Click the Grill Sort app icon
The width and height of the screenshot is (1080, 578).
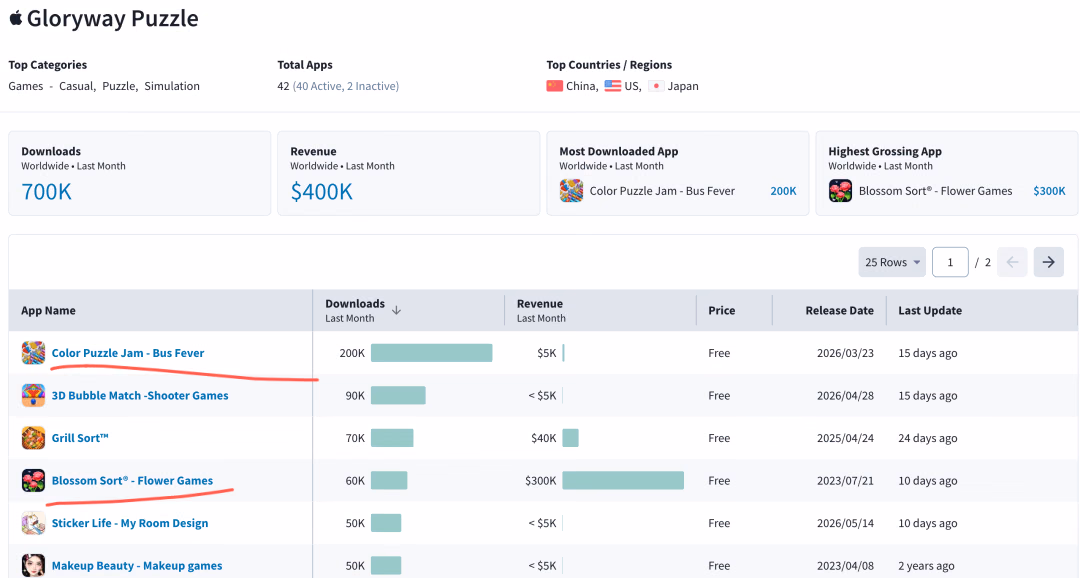tap(33, 438)
